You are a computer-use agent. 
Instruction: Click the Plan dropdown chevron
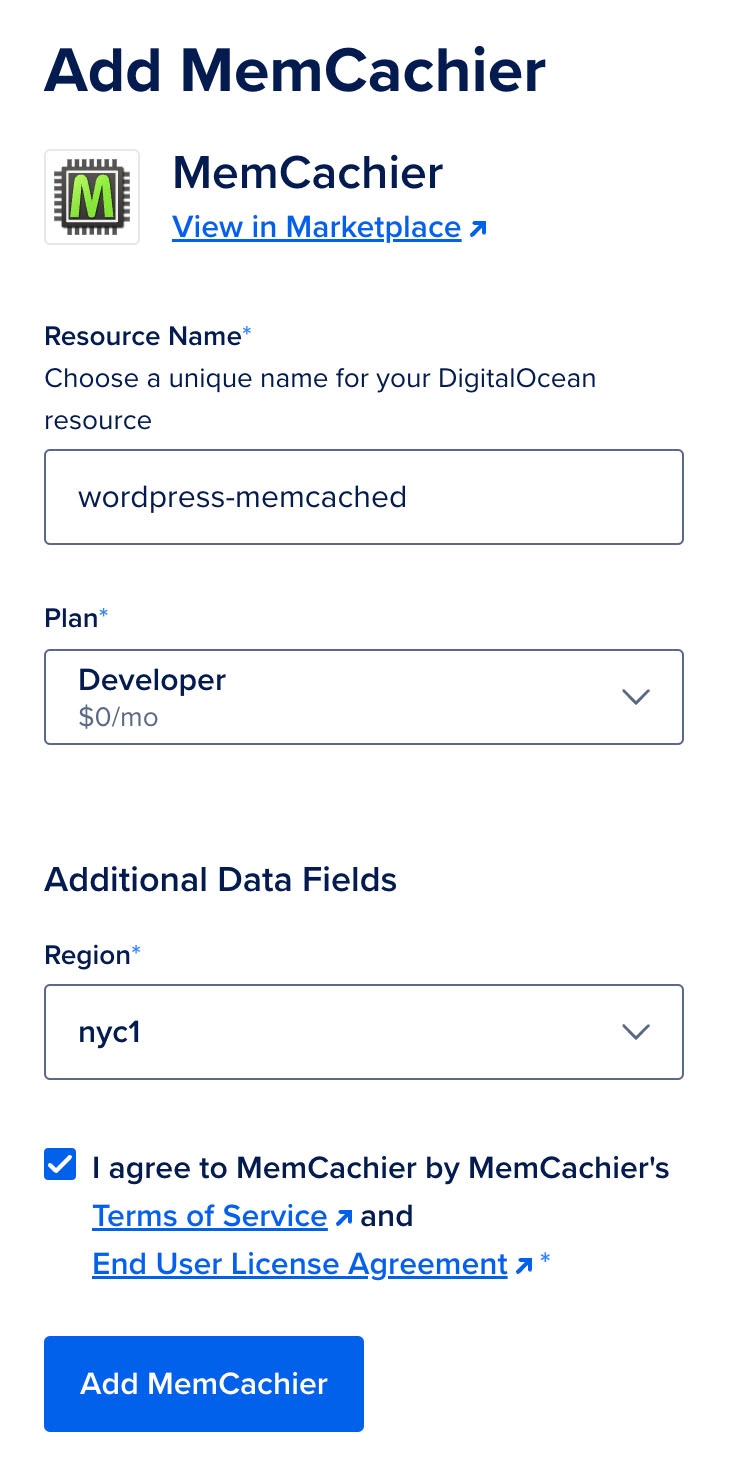(x=636, y=697)
